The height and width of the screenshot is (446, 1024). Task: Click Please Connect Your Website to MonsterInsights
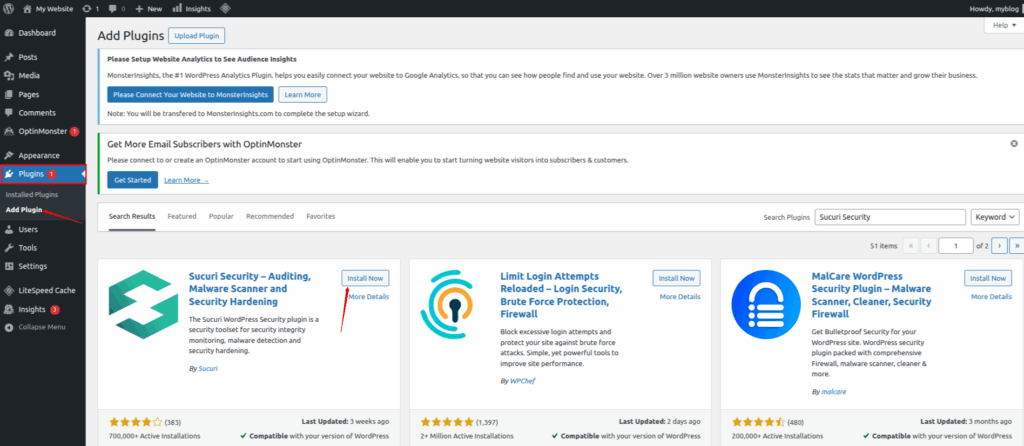[190, 95]
